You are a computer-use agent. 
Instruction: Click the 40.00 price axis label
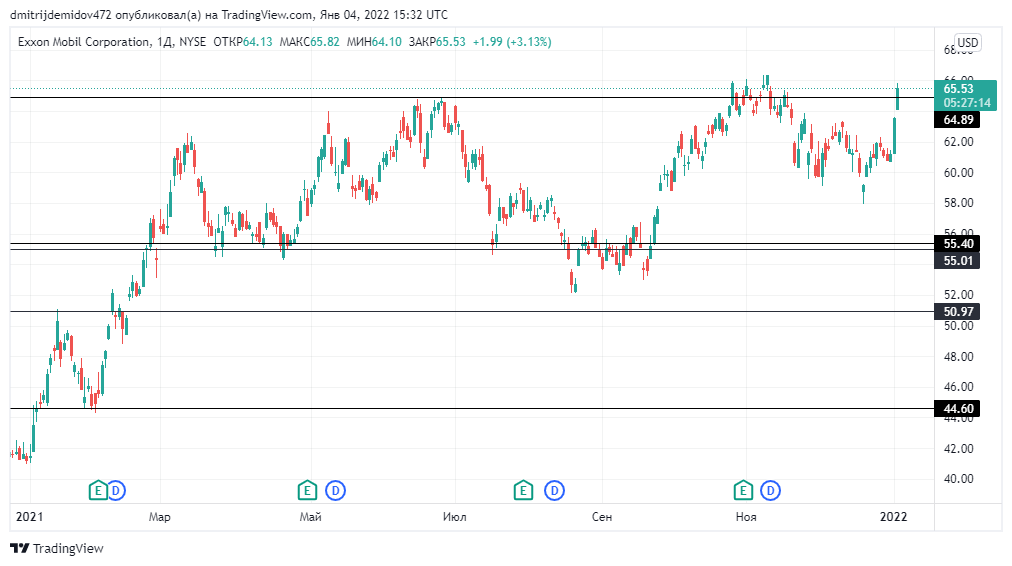958,479
